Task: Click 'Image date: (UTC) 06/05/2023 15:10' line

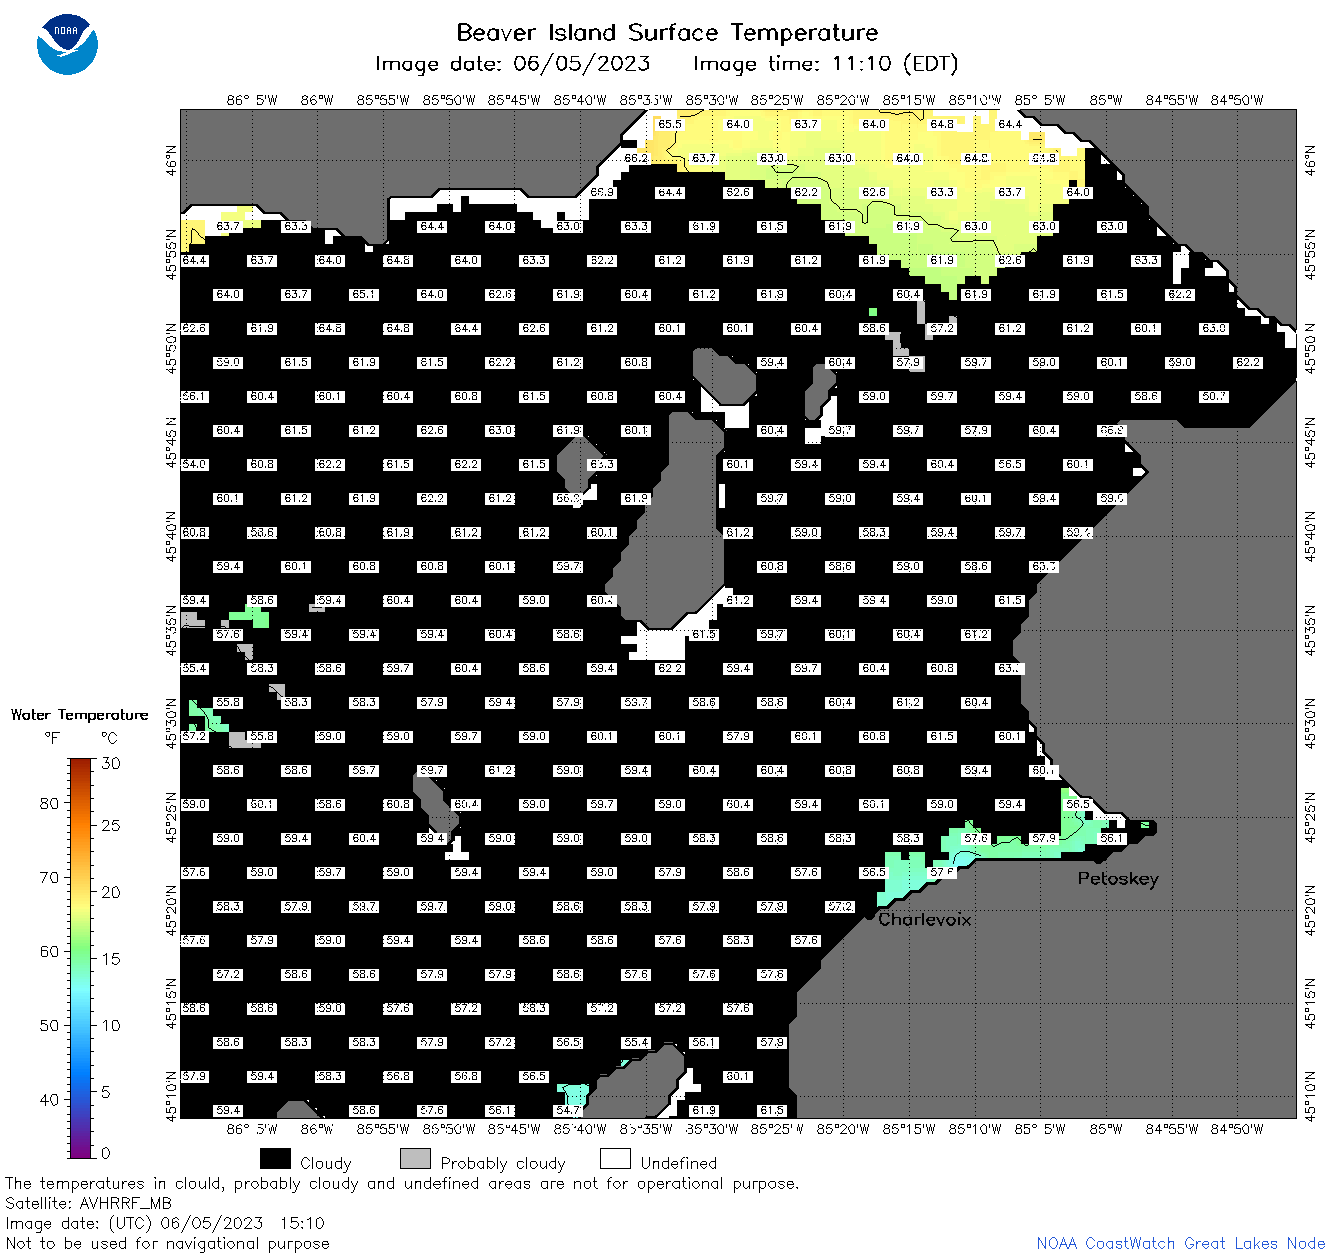Action: [x=165, y=1223]
